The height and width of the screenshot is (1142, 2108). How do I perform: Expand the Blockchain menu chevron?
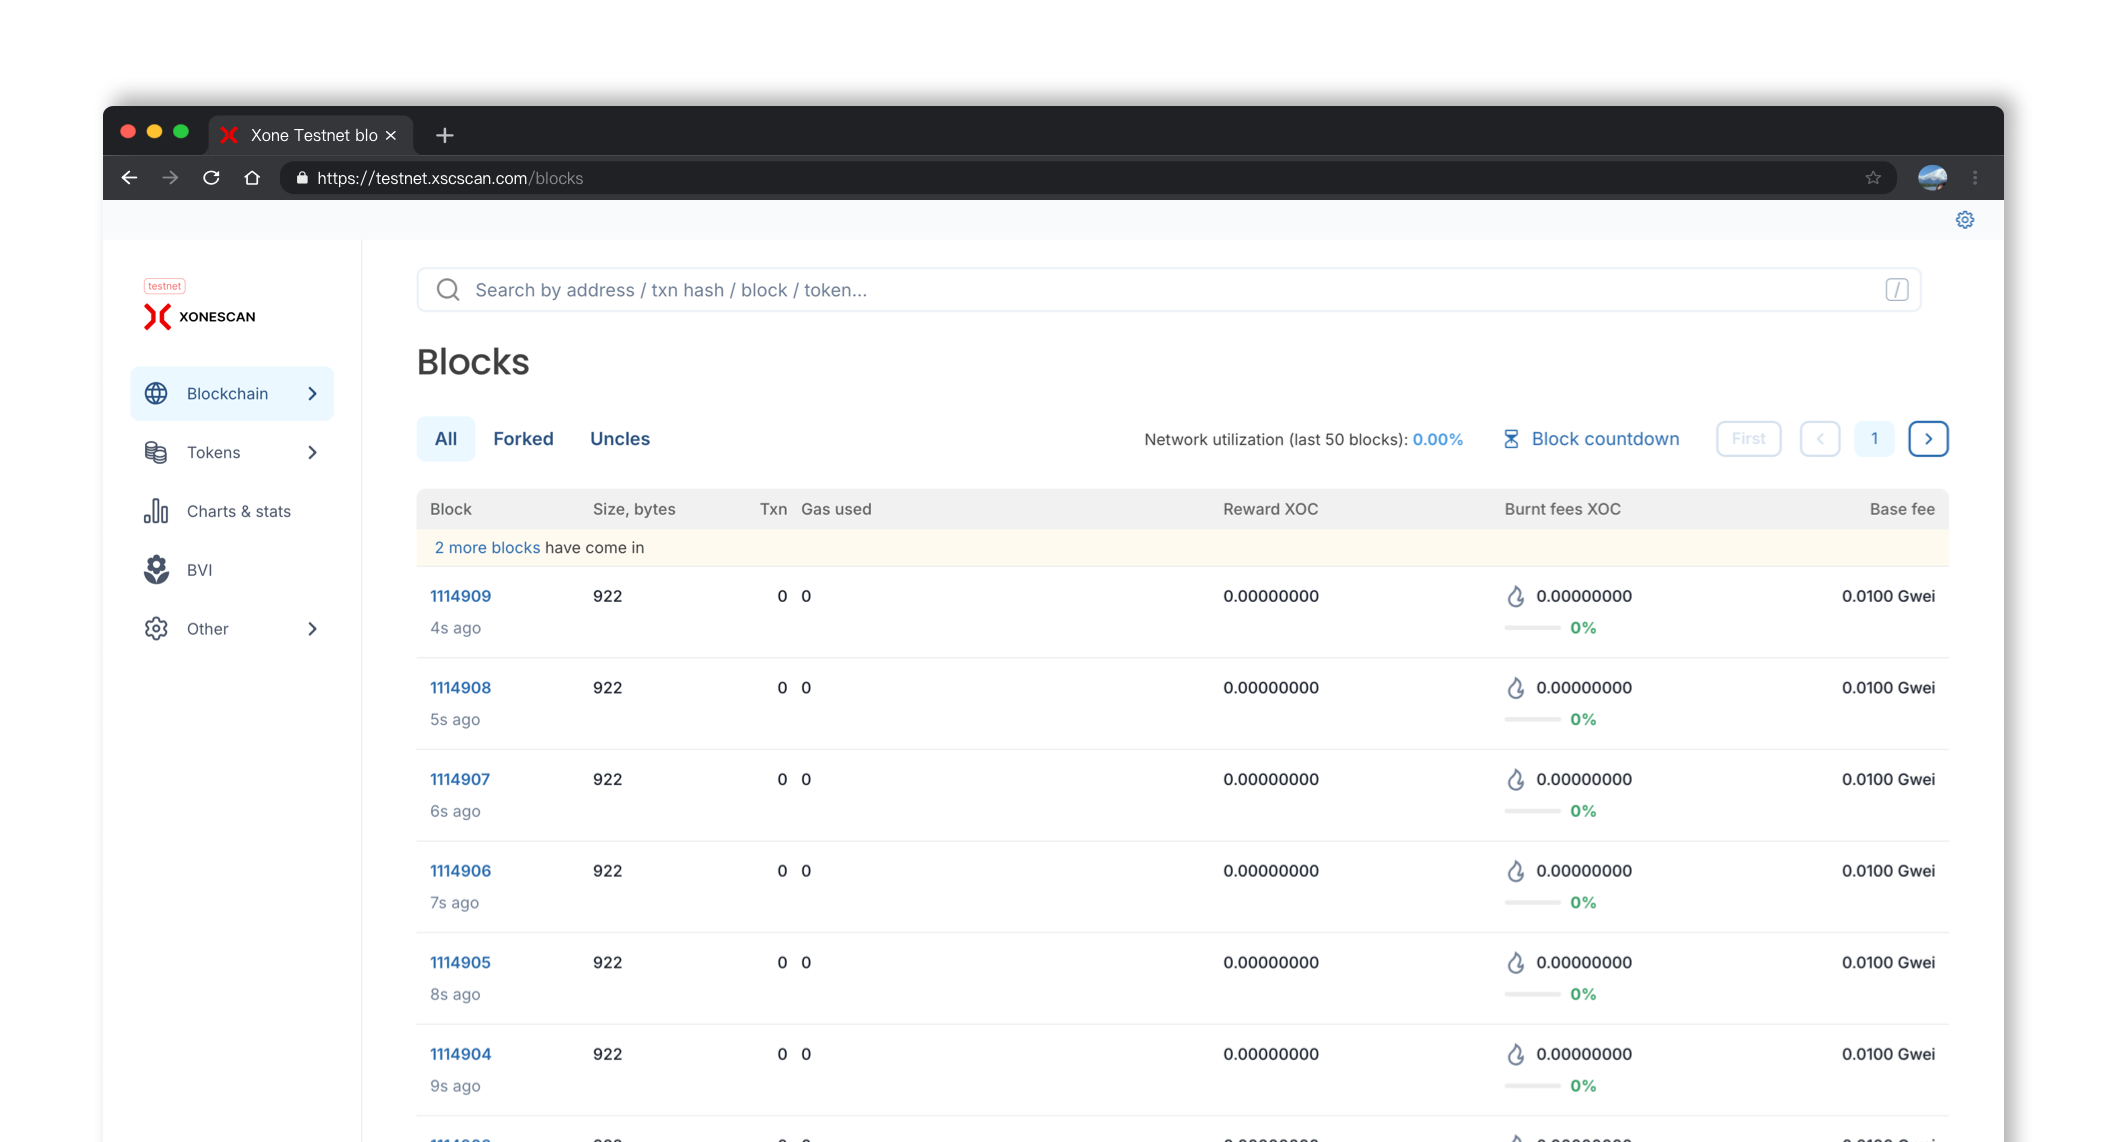[x=312, y=394]
